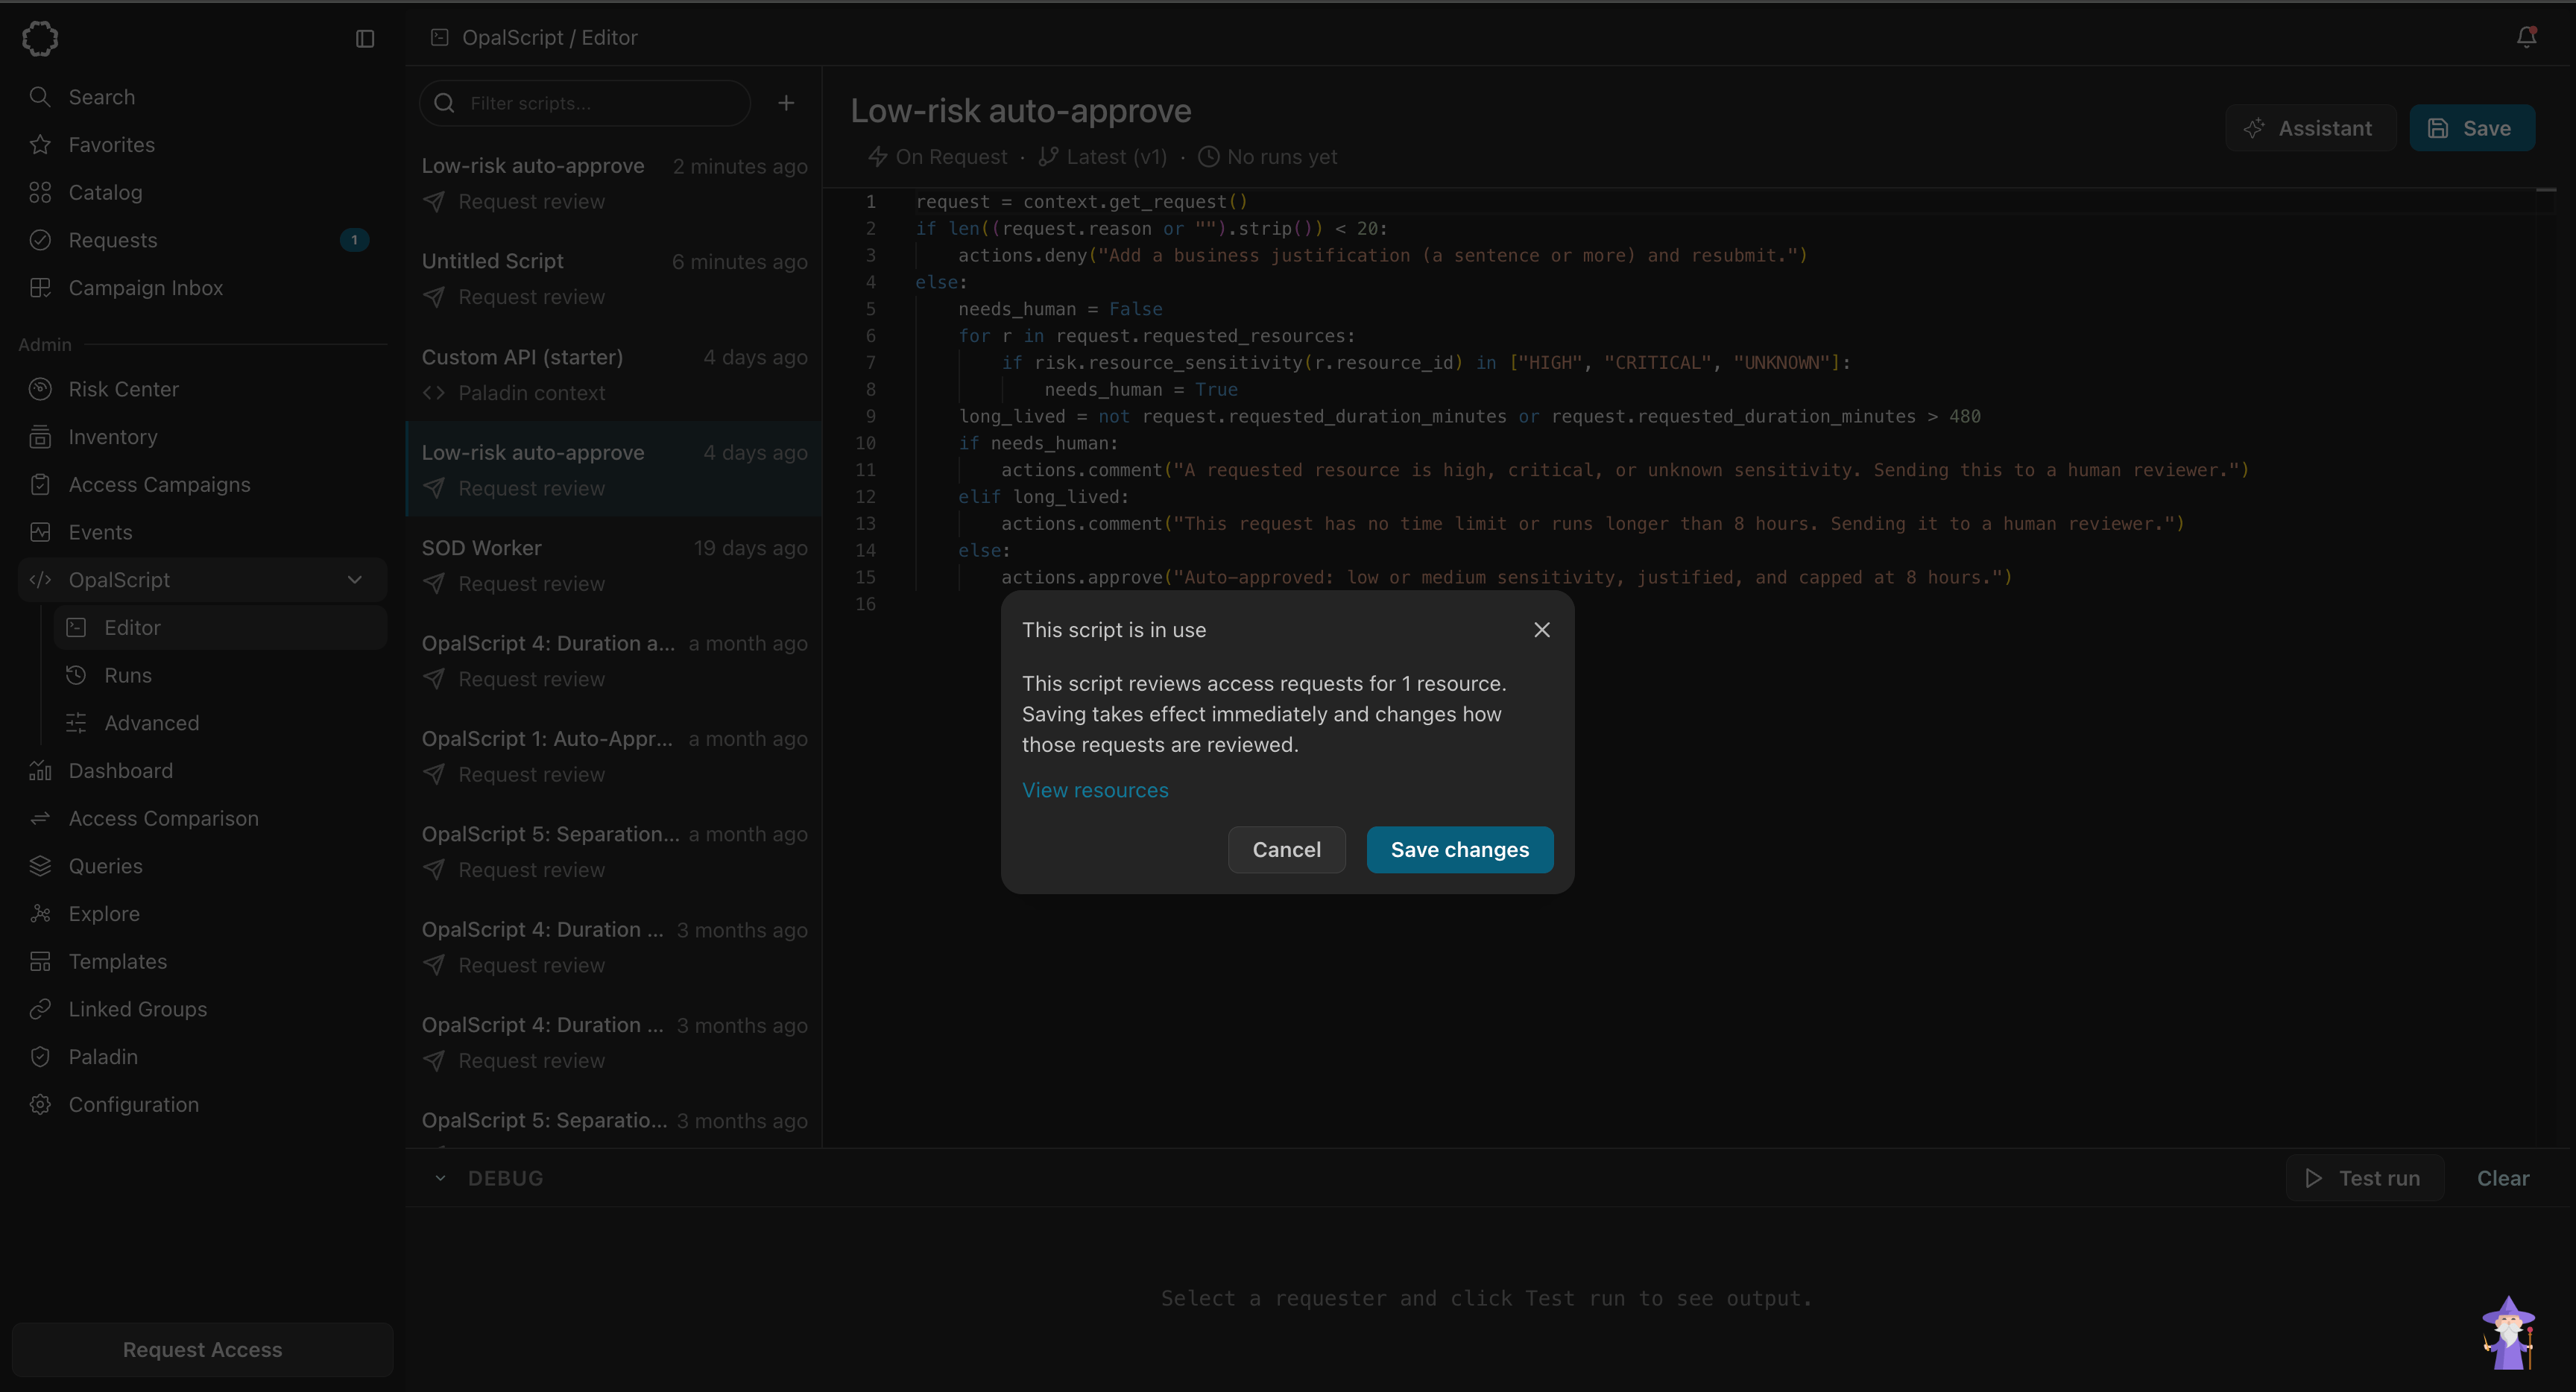Open the Advanced submenu item
This screenshot has height=1392, width=2576.
click(x=220, y=723)
